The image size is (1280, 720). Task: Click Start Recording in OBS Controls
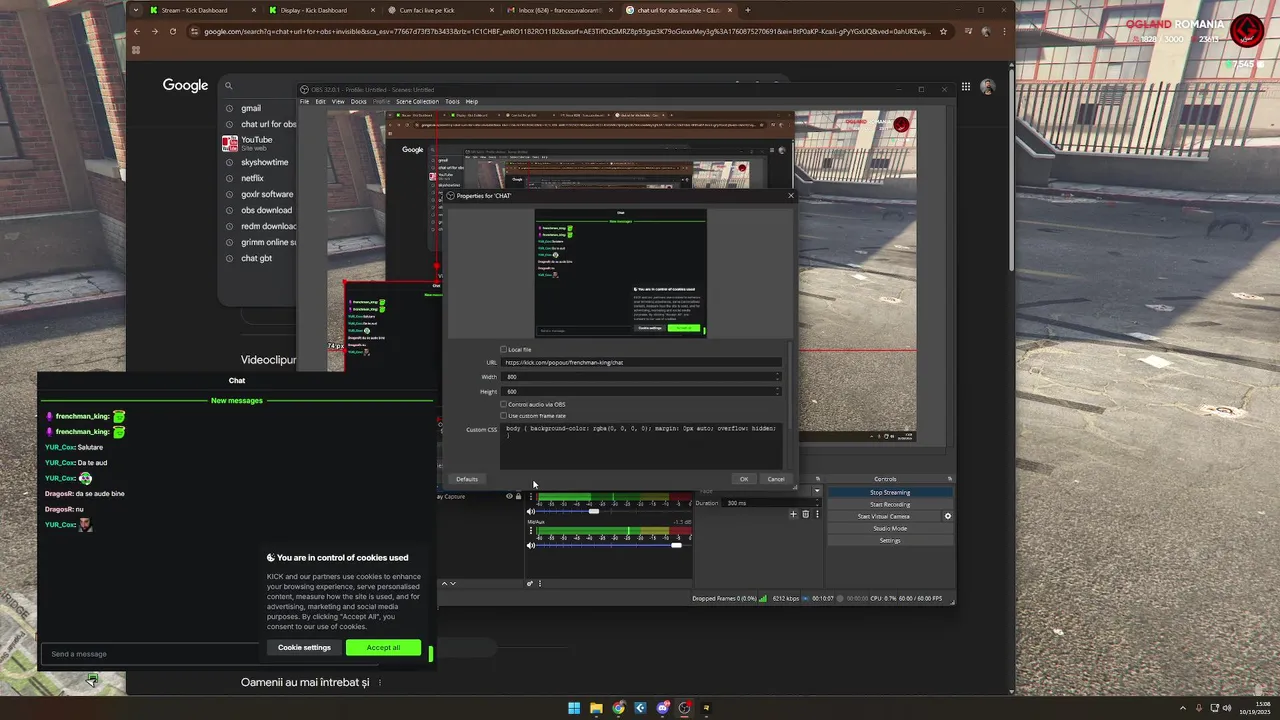889,504
